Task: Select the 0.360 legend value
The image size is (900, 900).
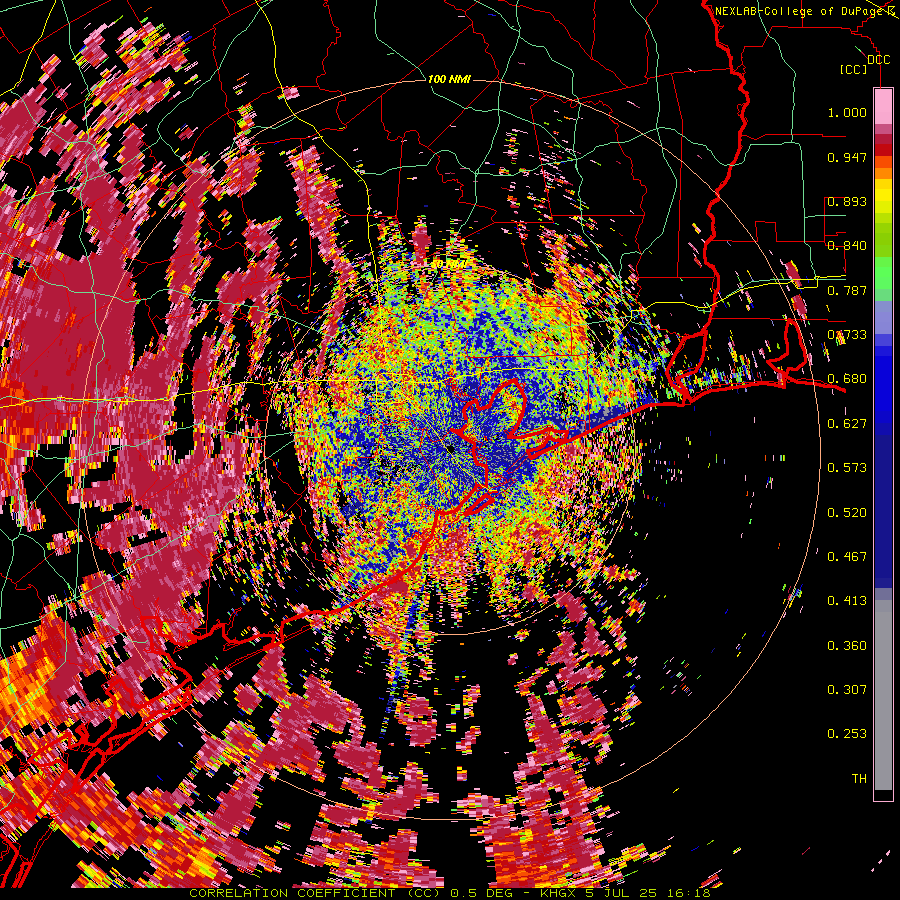Action: [847, 646]
